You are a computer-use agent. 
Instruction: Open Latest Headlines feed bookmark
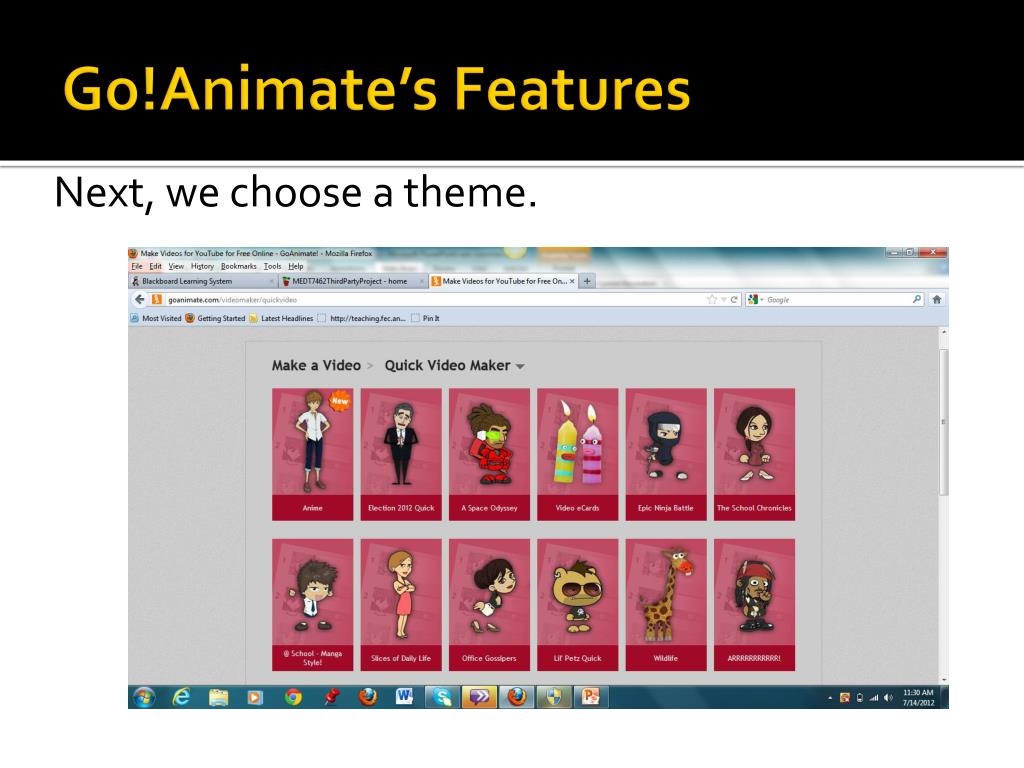(x=281, y=318)
